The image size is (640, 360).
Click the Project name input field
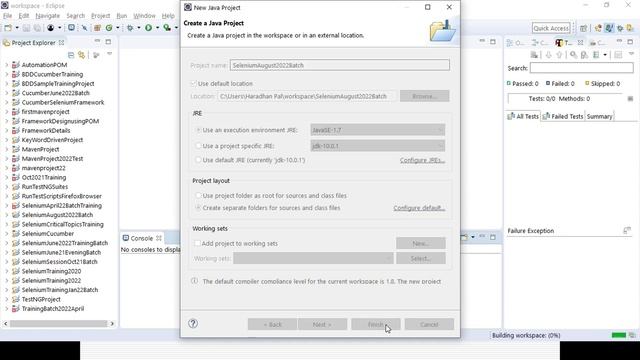340,65
